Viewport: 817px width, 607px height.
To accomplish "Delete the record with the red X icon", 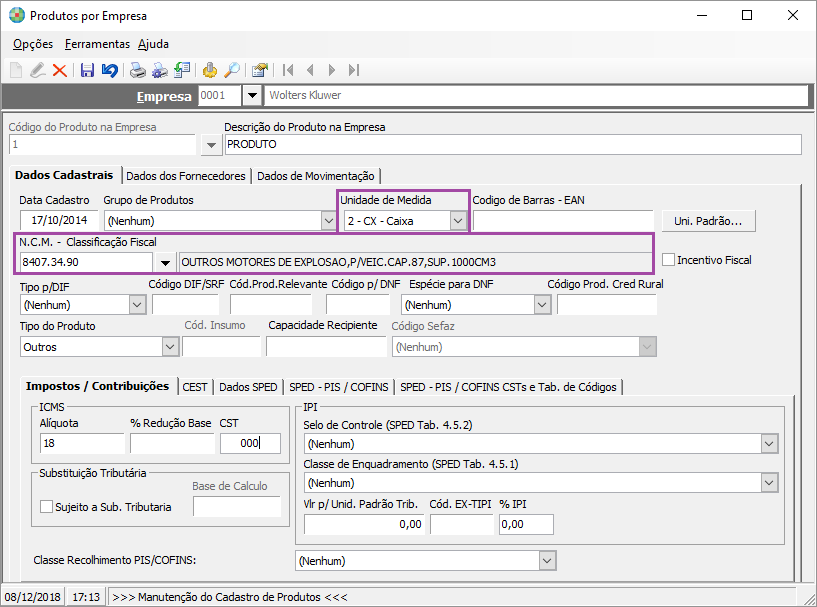I will click(x=60, y=70).
